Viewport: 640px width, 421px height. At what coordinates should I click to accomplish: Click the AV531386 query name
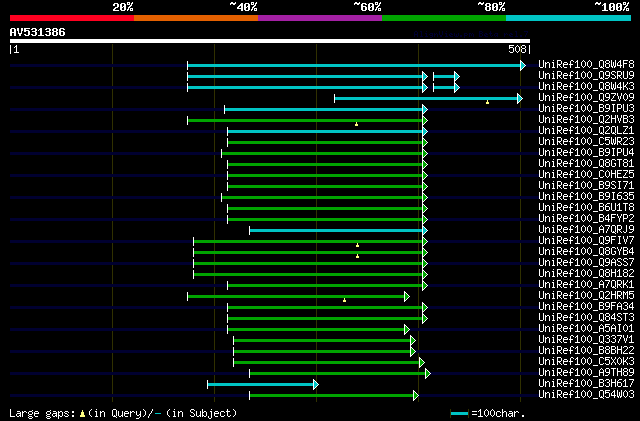(x=37, y=32)
